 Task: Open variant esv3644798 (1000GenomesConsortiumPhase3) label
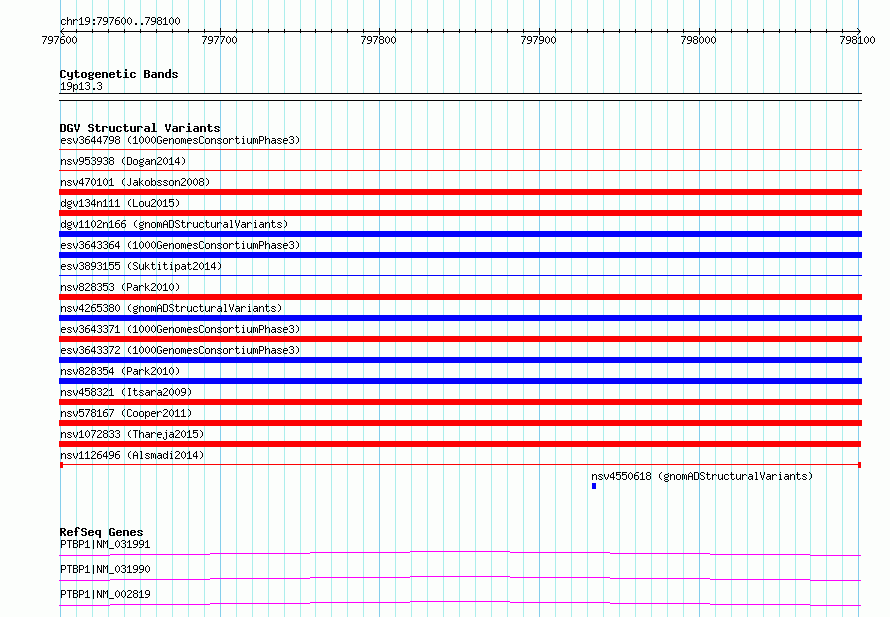180,140
